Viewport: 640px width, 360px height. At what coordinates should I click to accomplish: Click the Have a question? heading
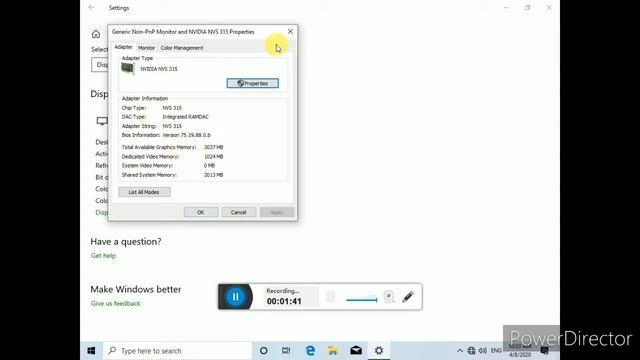[126, 242]
